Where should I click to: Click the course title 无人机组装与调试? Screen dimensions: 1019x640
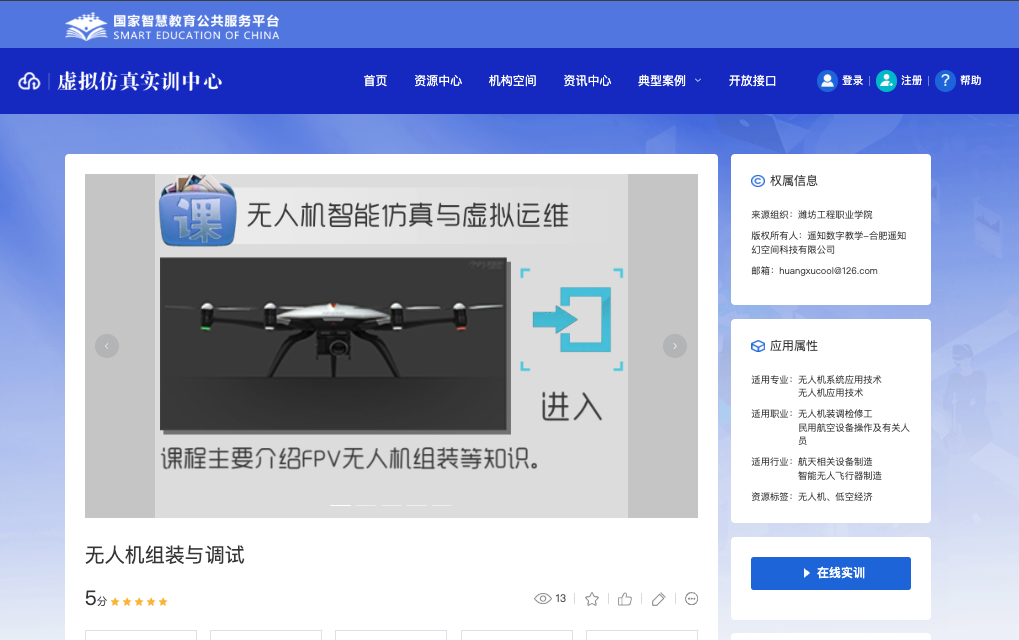coord(165,555)
